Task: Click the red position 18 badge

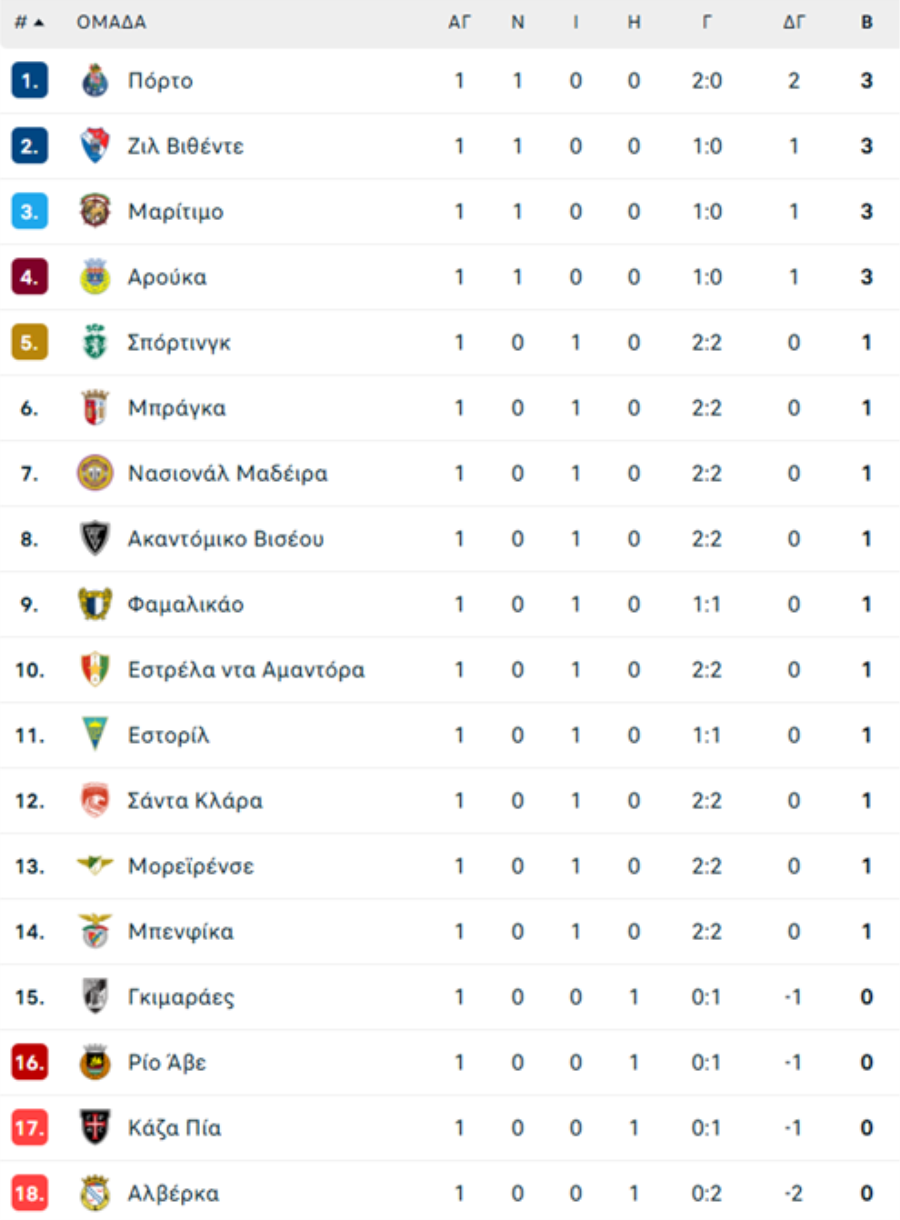Action: point(30,1193)
